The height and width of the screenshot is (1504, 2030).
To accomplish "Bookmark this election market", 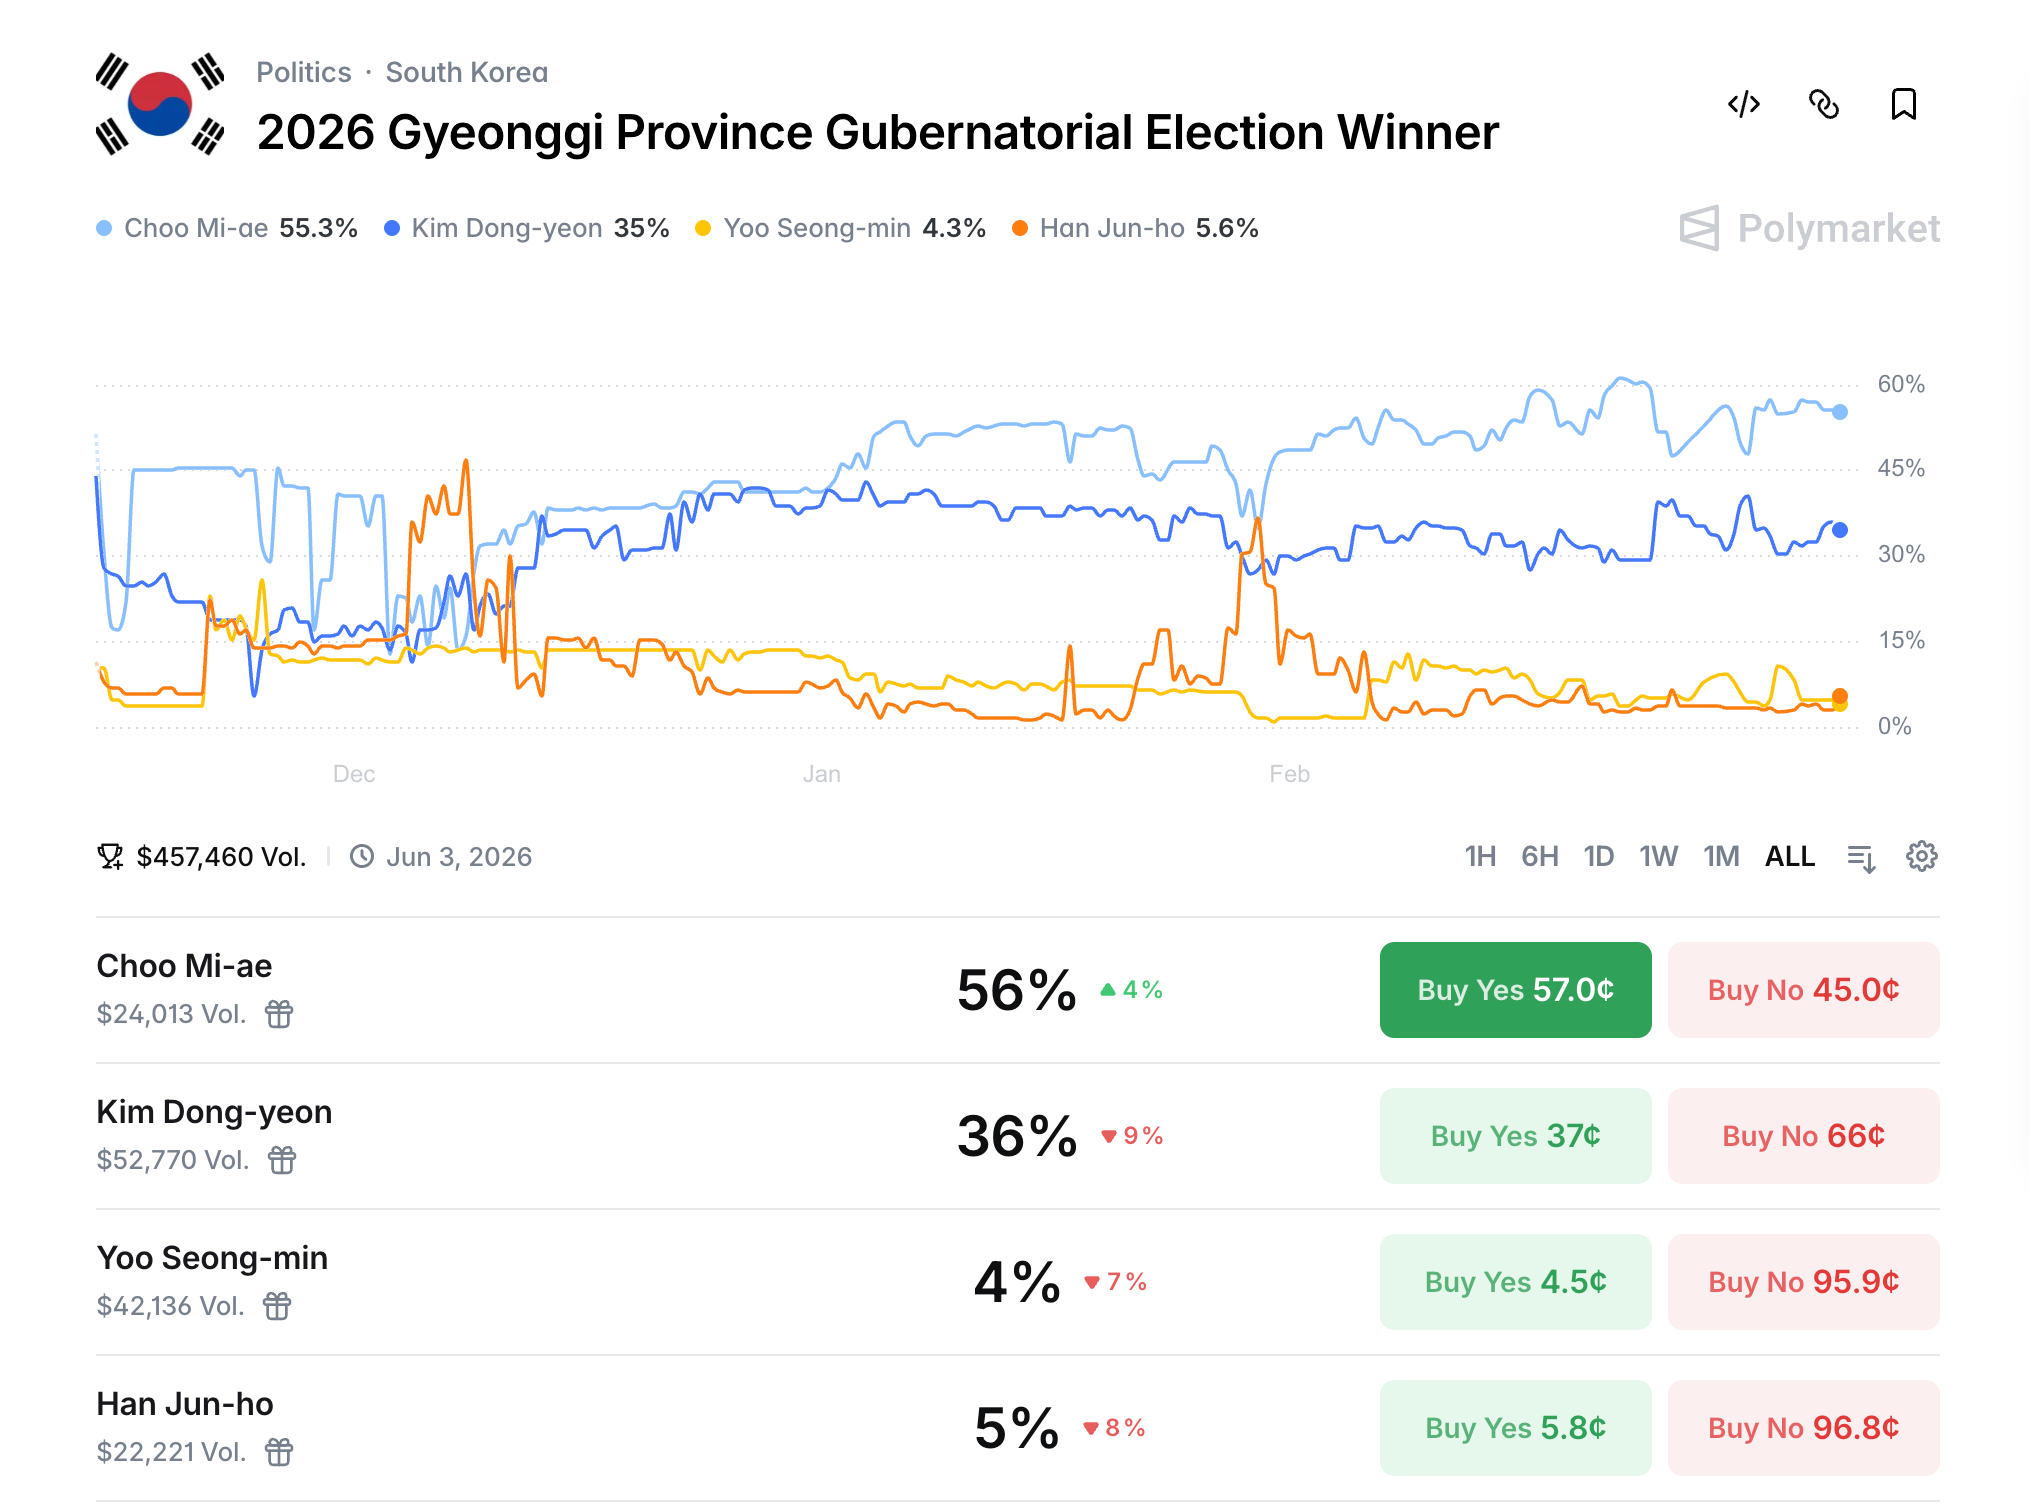I will pyautogui.click(x=1903, y=104).
